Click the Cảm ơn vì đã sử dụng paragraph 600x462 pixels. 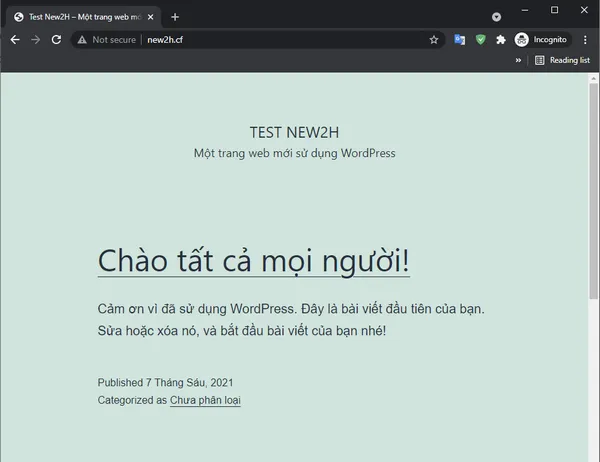(x=291, y=320)
